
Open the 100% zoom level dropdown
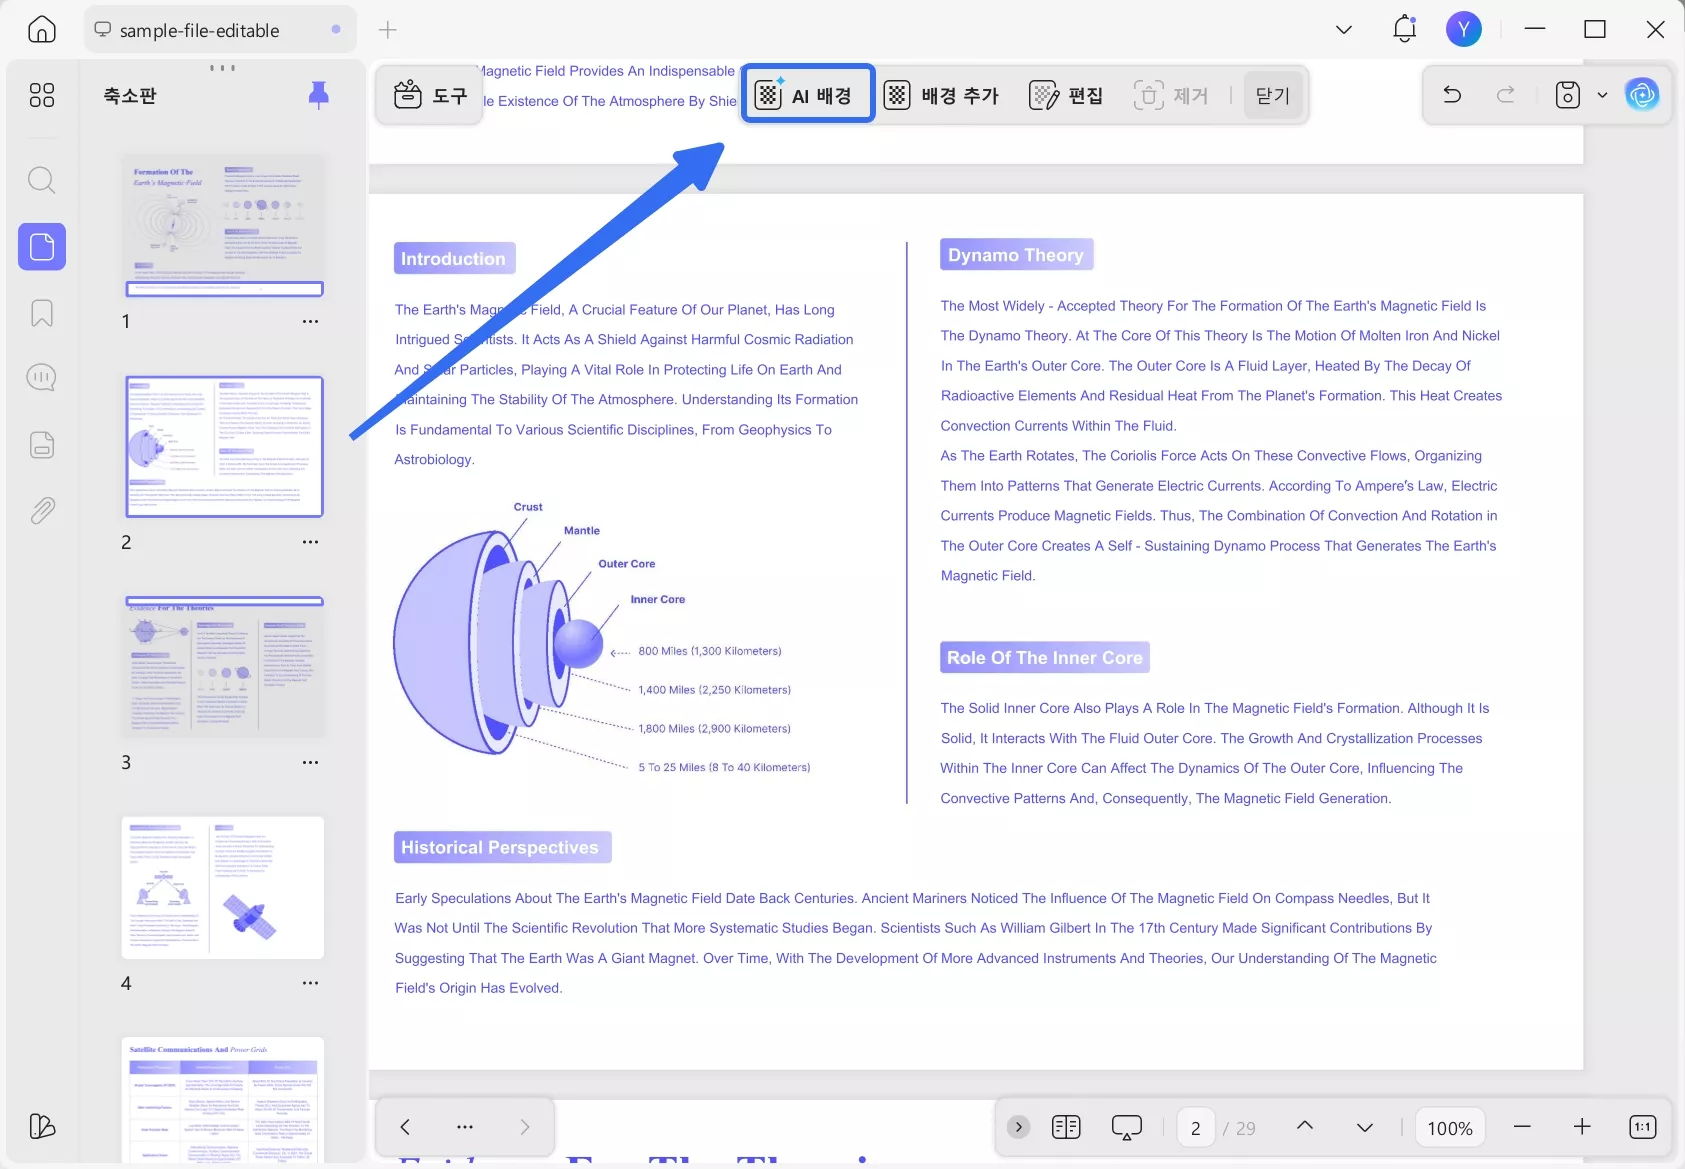coord(1450,1127)
